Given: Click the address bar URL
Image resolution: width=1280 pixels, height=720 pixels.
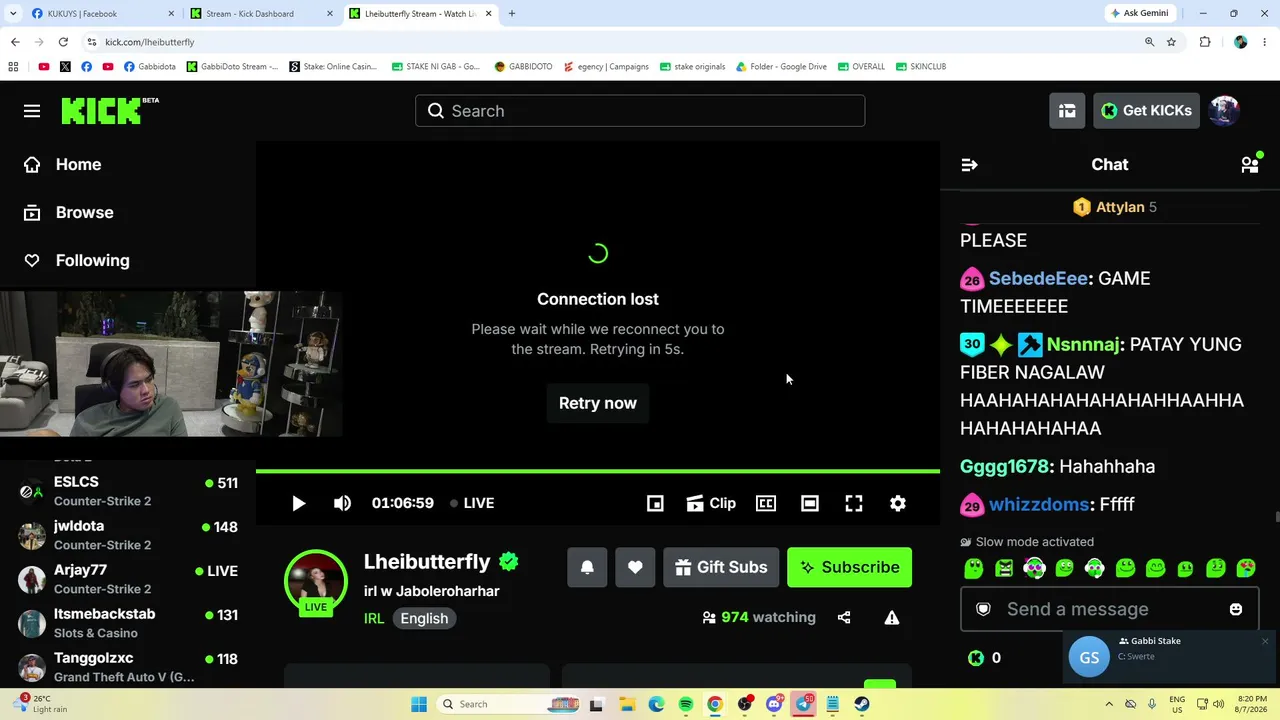Looking at the screenshot, I should [x=150, y=42].
